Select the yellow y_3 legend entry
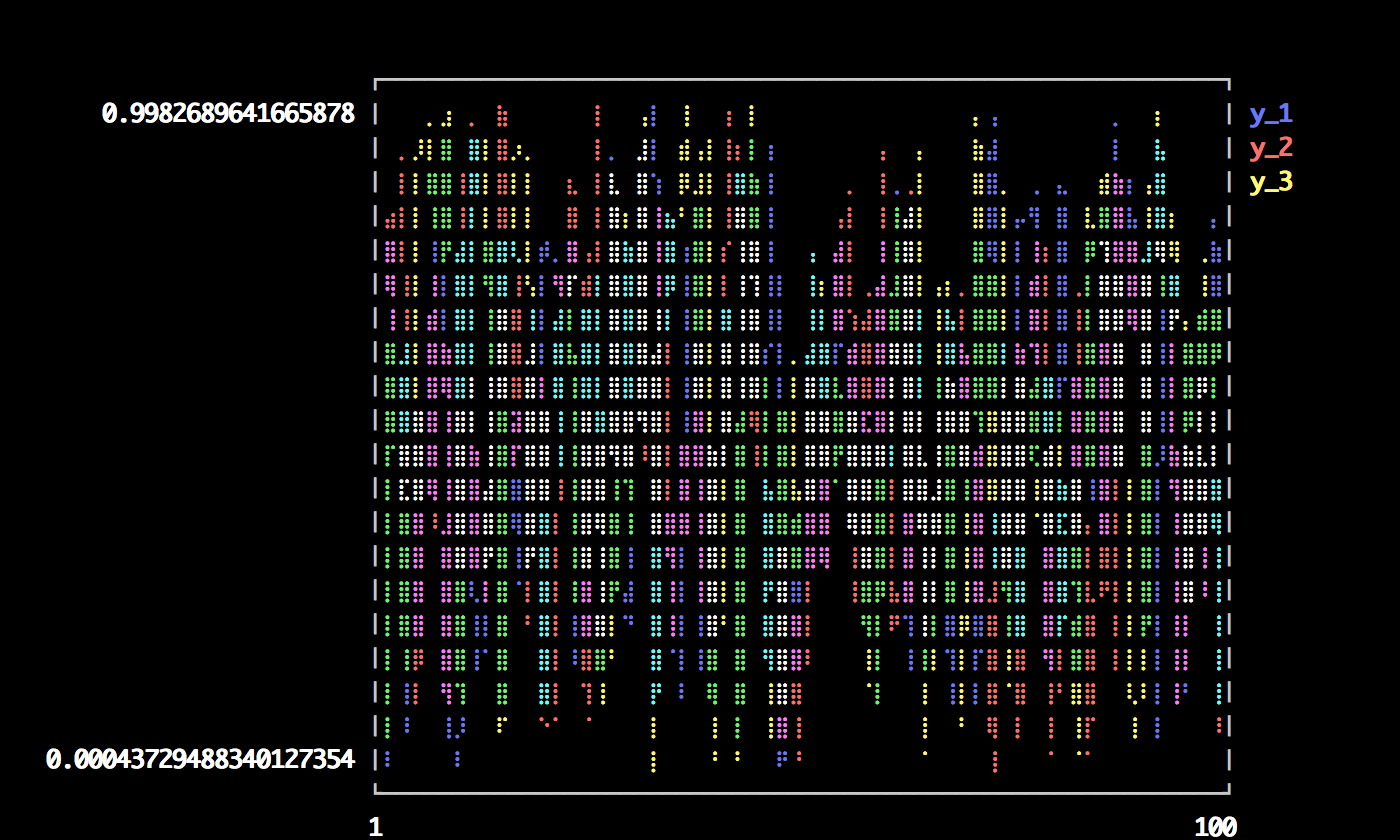This screenshot has height=840, width=1400. pyautogui.click(x=1270, y=182)
